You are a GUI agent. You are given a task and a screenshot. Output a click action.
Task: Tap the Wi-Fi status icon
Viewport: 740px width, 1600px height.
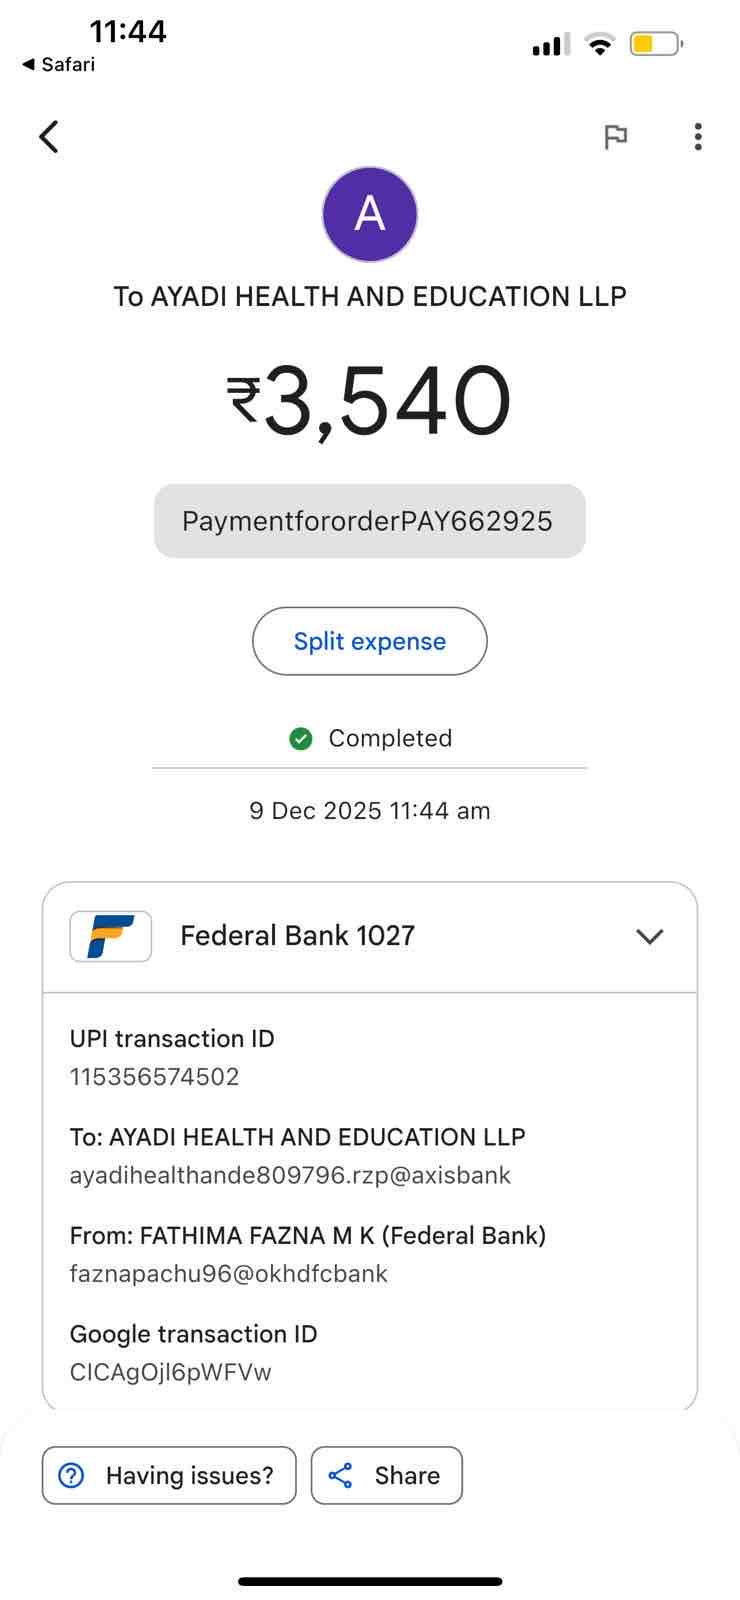coord(600,44)
